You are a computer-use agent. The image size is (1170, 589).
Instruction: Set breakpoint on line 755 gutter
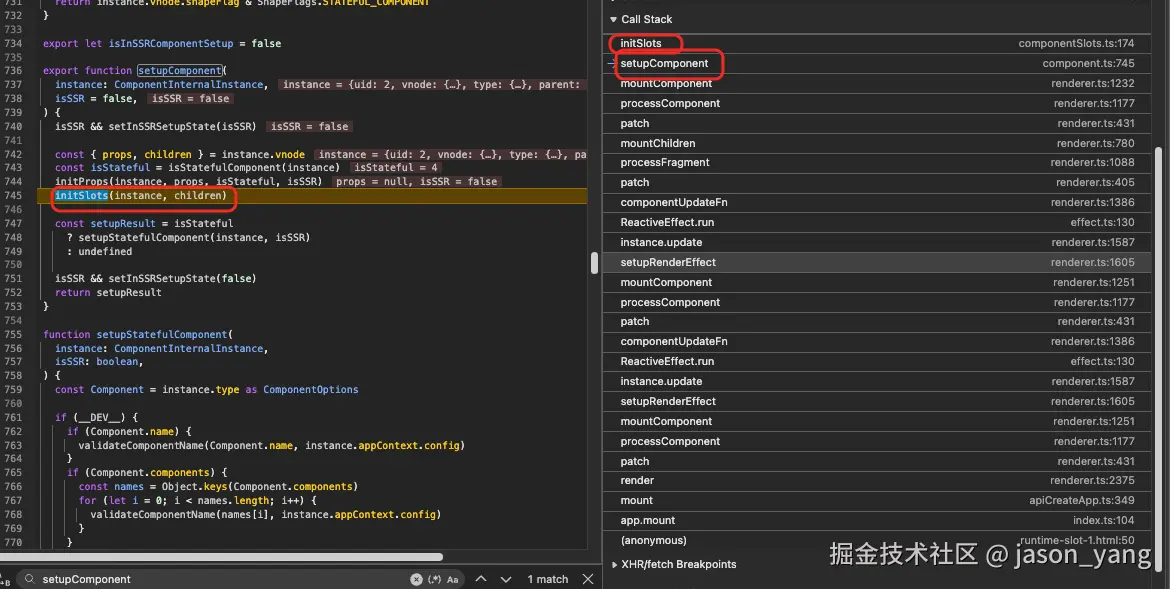point(13,334)
